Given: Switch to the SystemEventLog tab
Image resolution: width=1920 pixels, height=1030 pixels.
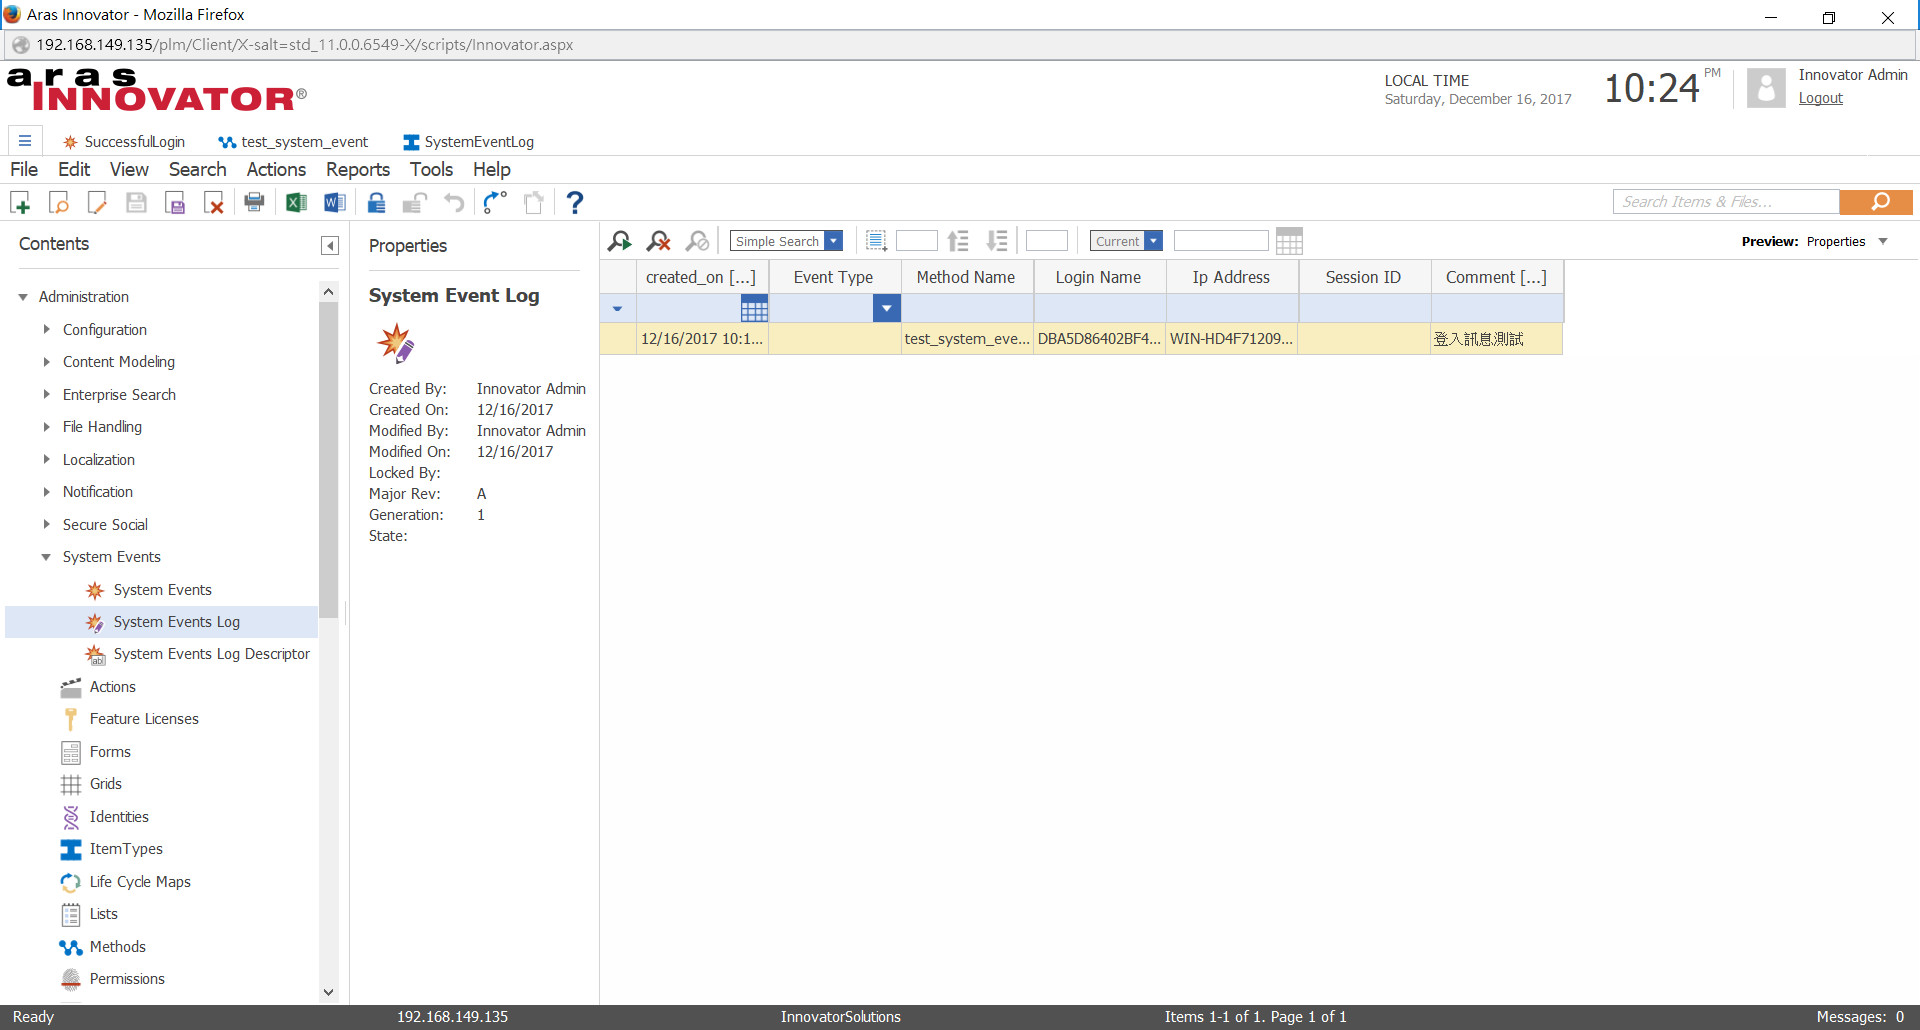Looking at the screenshot, I should coord(468,142).
